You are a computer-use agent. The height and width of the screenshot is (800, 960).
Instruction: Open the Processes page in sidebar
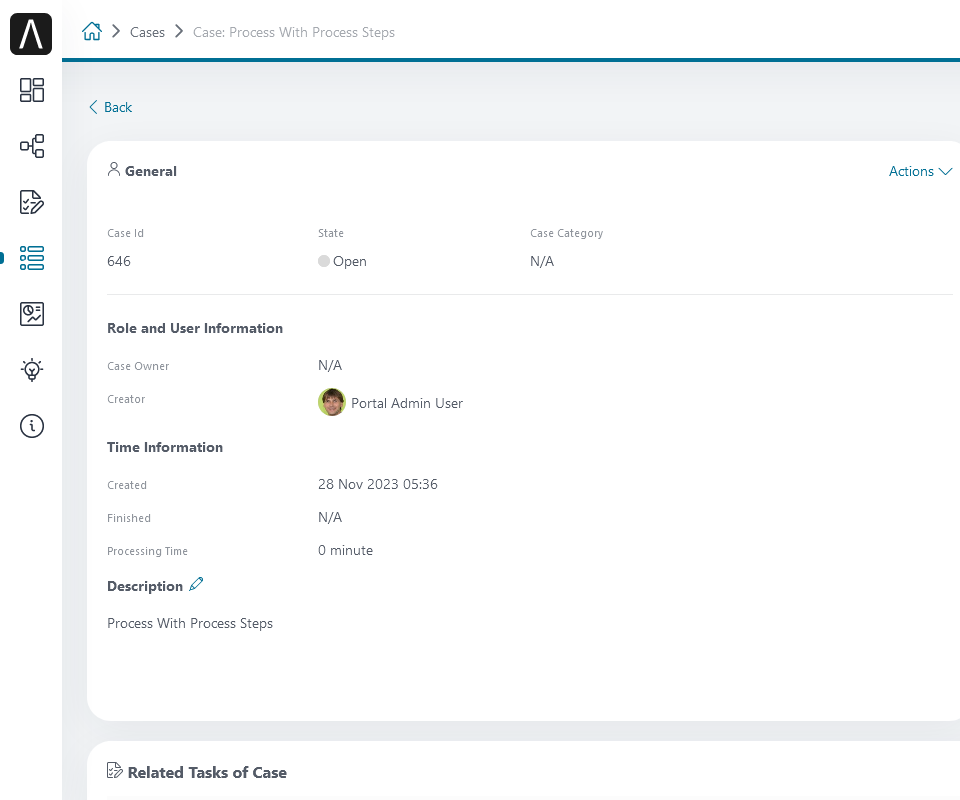(32, 146)
